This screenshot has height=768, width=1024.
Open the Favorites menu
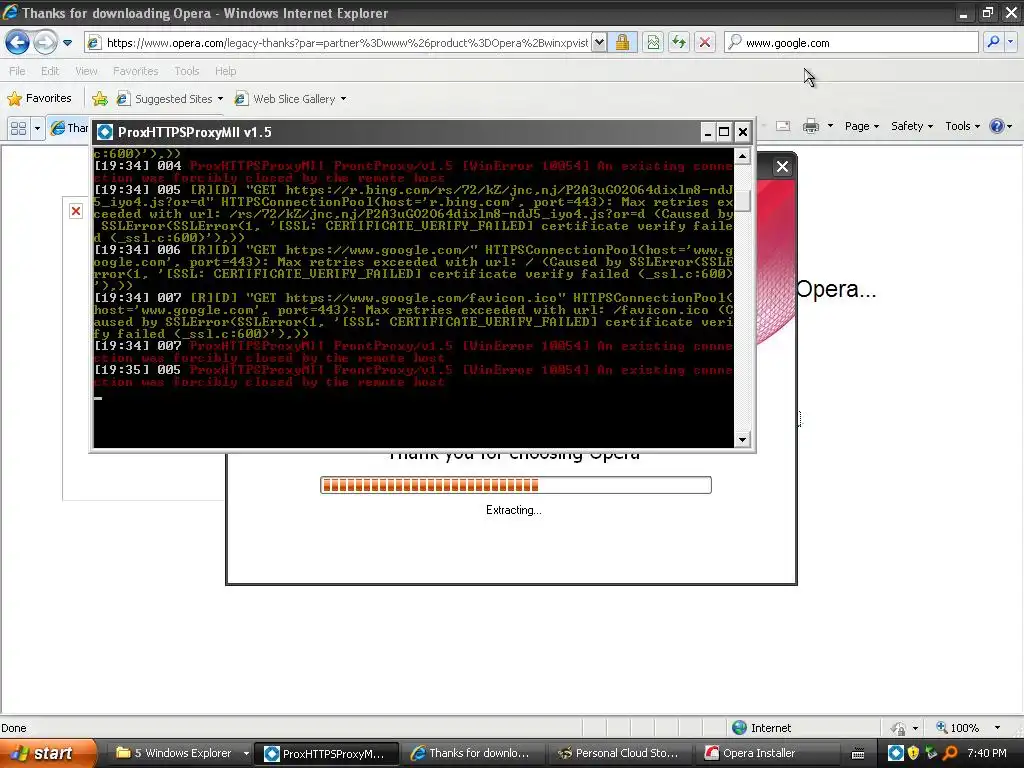pyautogui.click(x=136, y=71)
